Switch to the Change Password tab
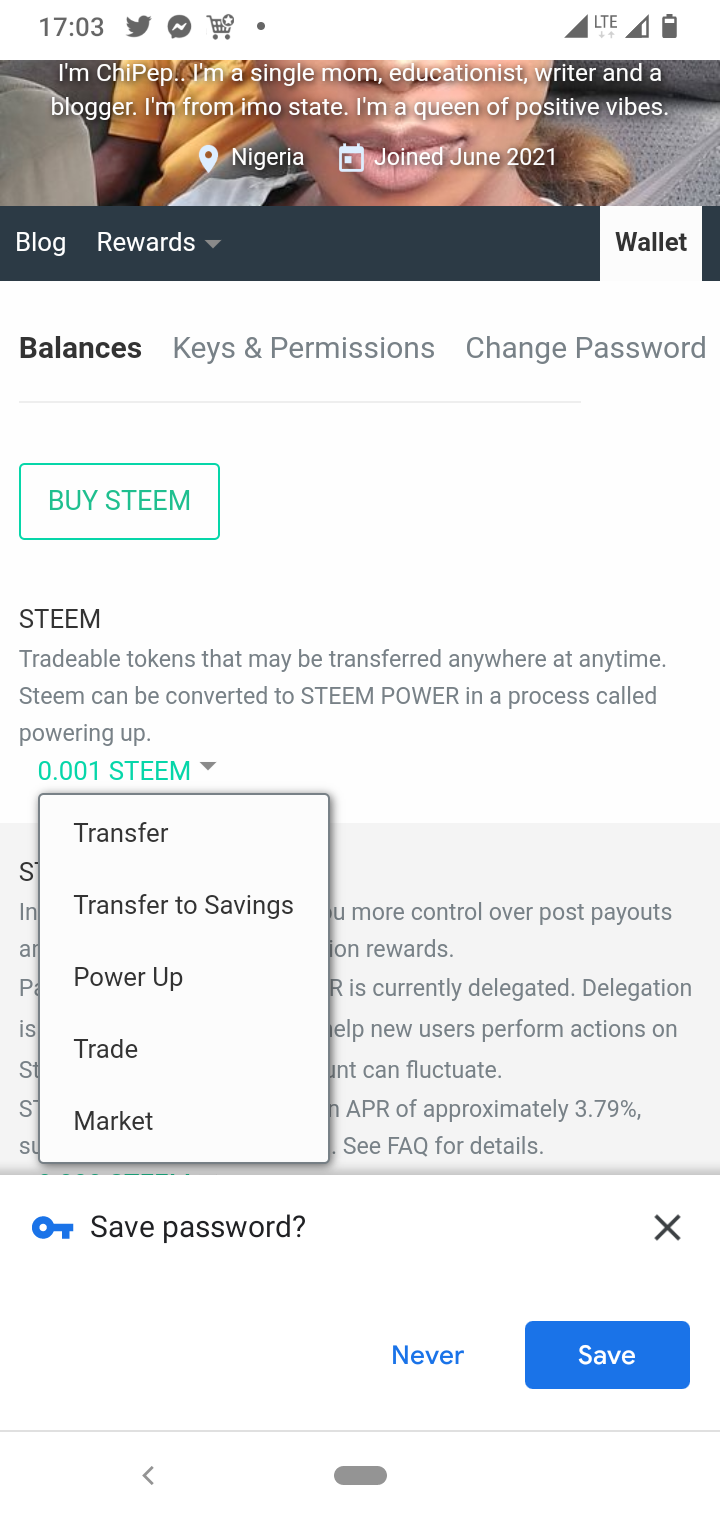 click(586, 348)
